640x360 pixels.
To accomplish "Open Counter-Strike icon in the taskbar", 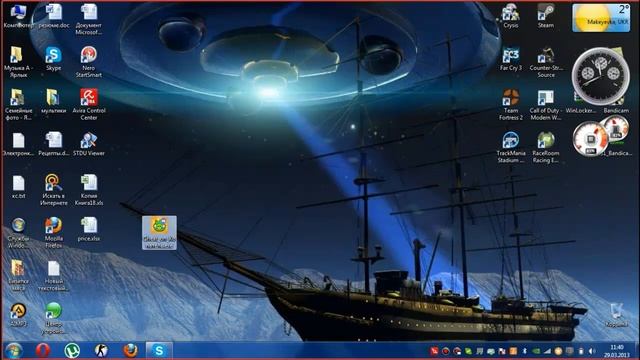I will pos(101,351).
